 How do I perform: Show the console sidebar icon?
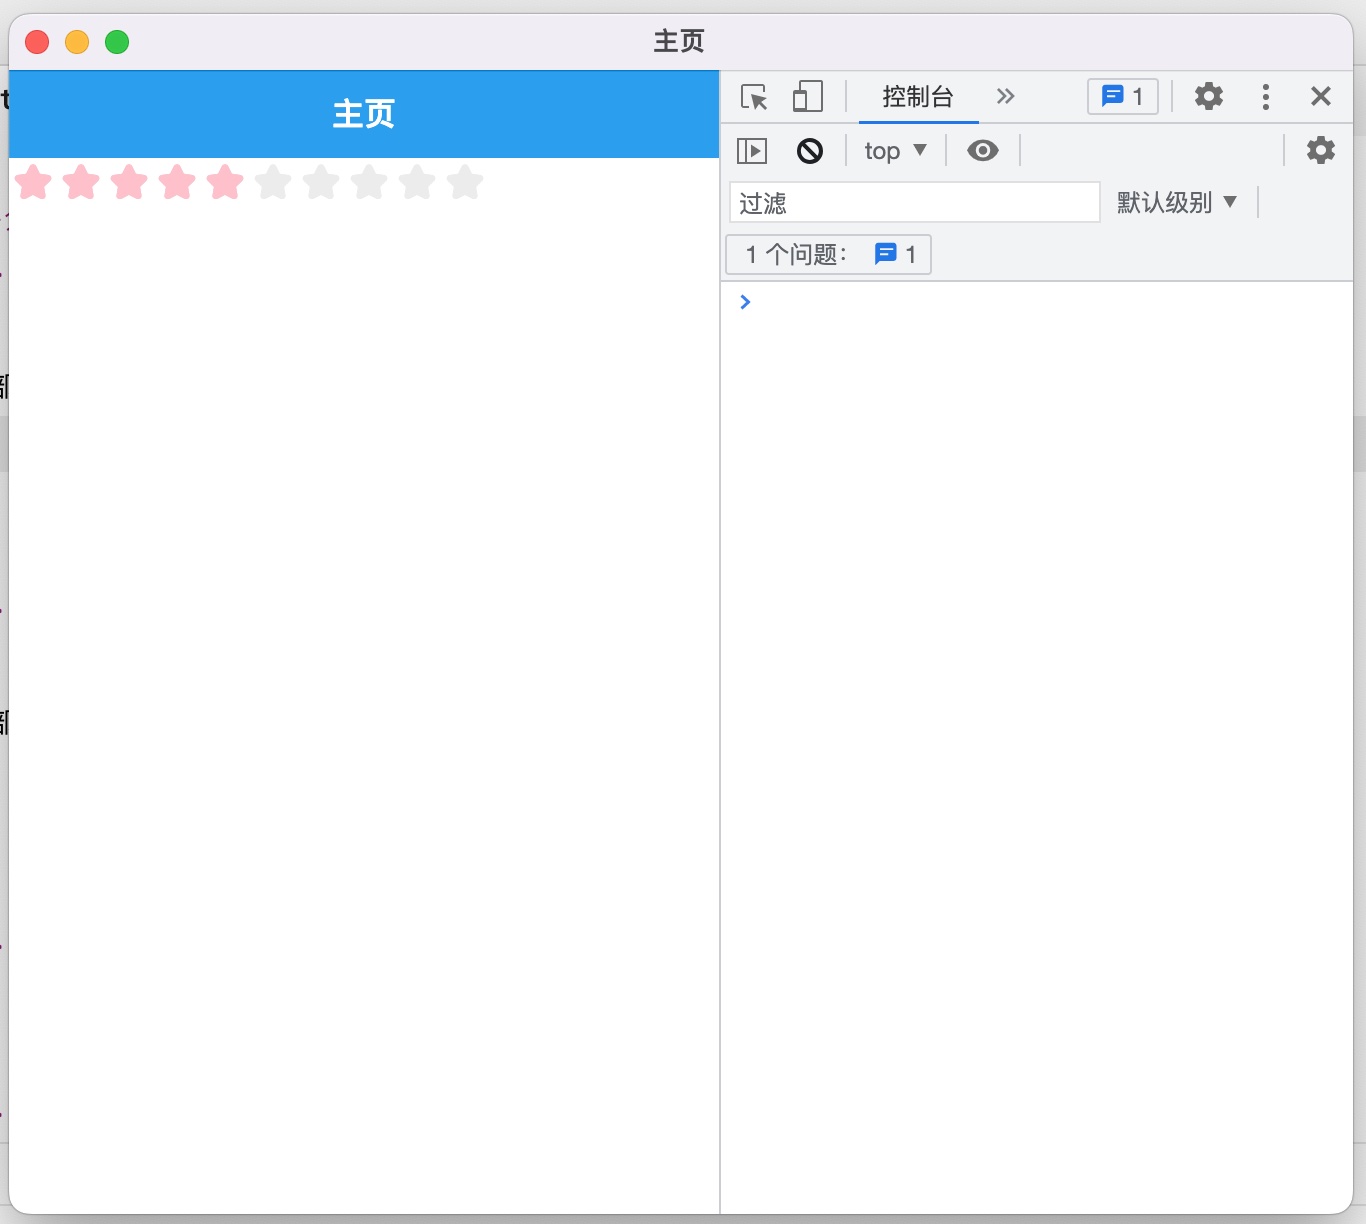click(752, 151)
